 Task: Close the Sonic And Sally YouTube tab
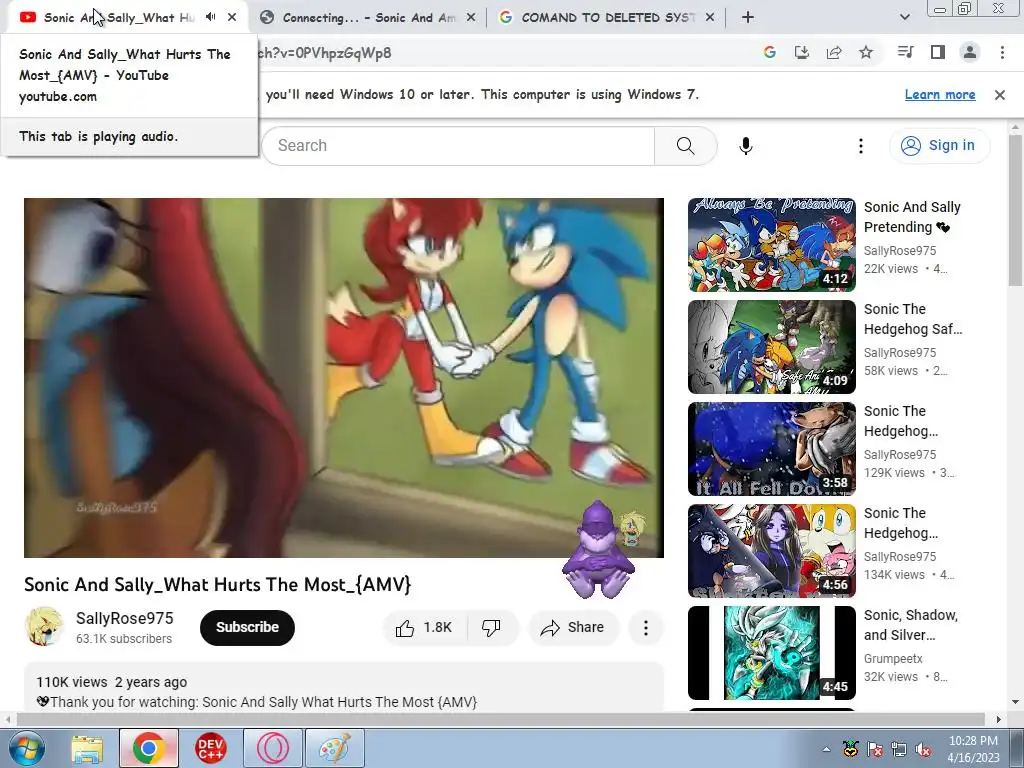pos(232,17)
